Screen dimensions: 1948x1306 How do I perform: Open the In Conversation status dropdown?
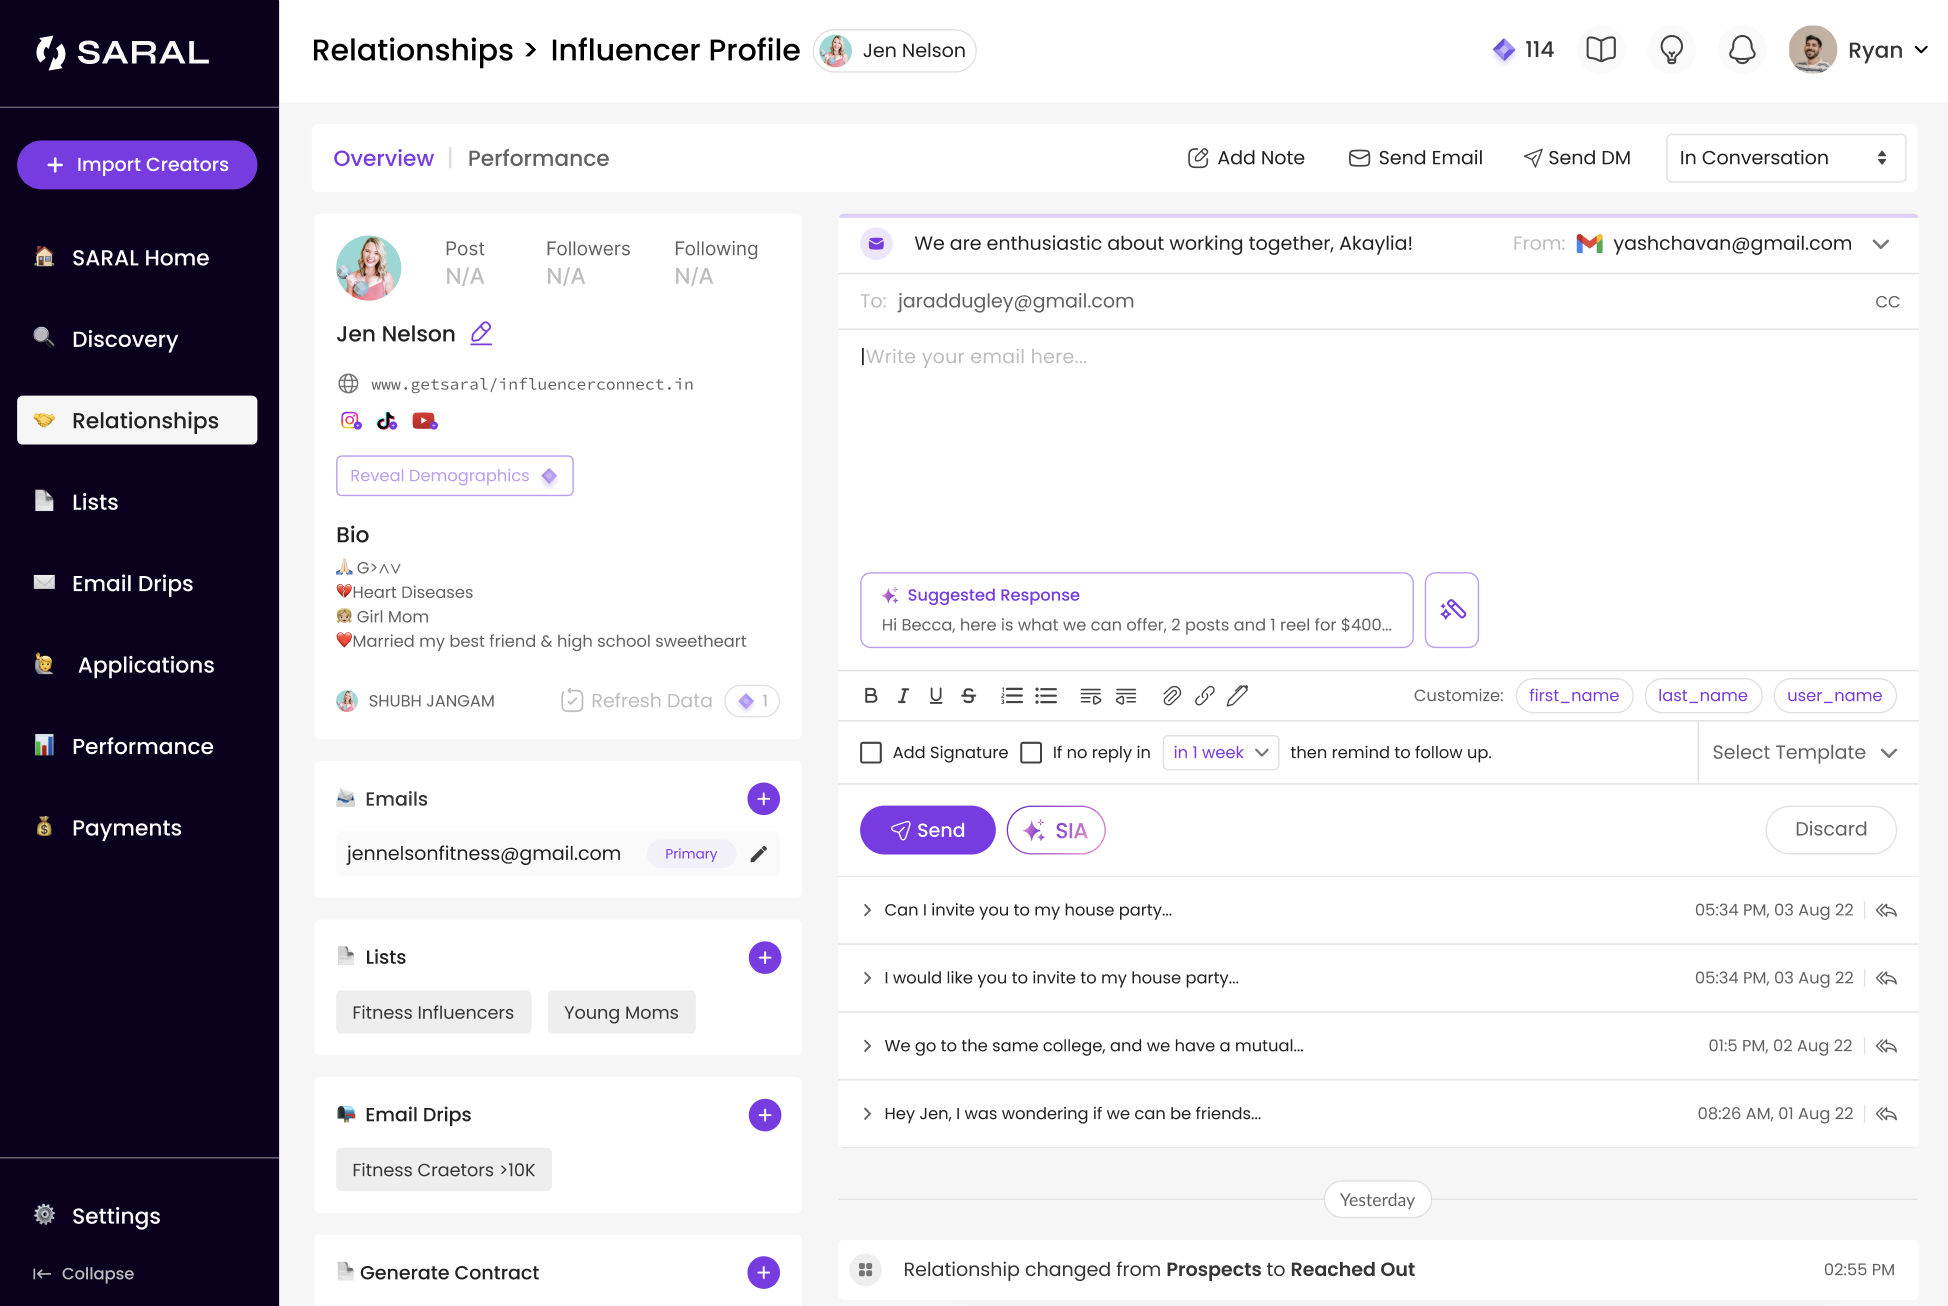1785,158
